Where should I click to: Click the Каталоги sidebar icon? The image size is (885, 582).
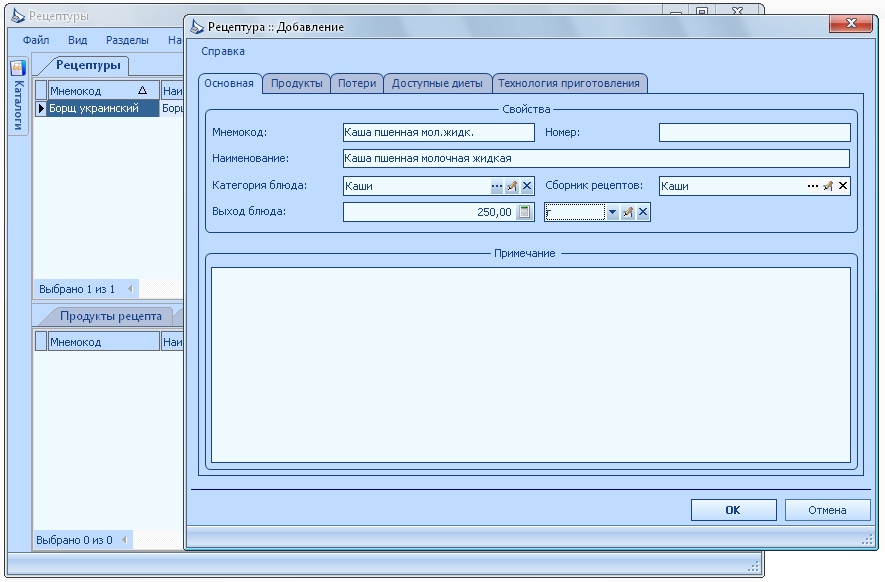coord(18,68)
